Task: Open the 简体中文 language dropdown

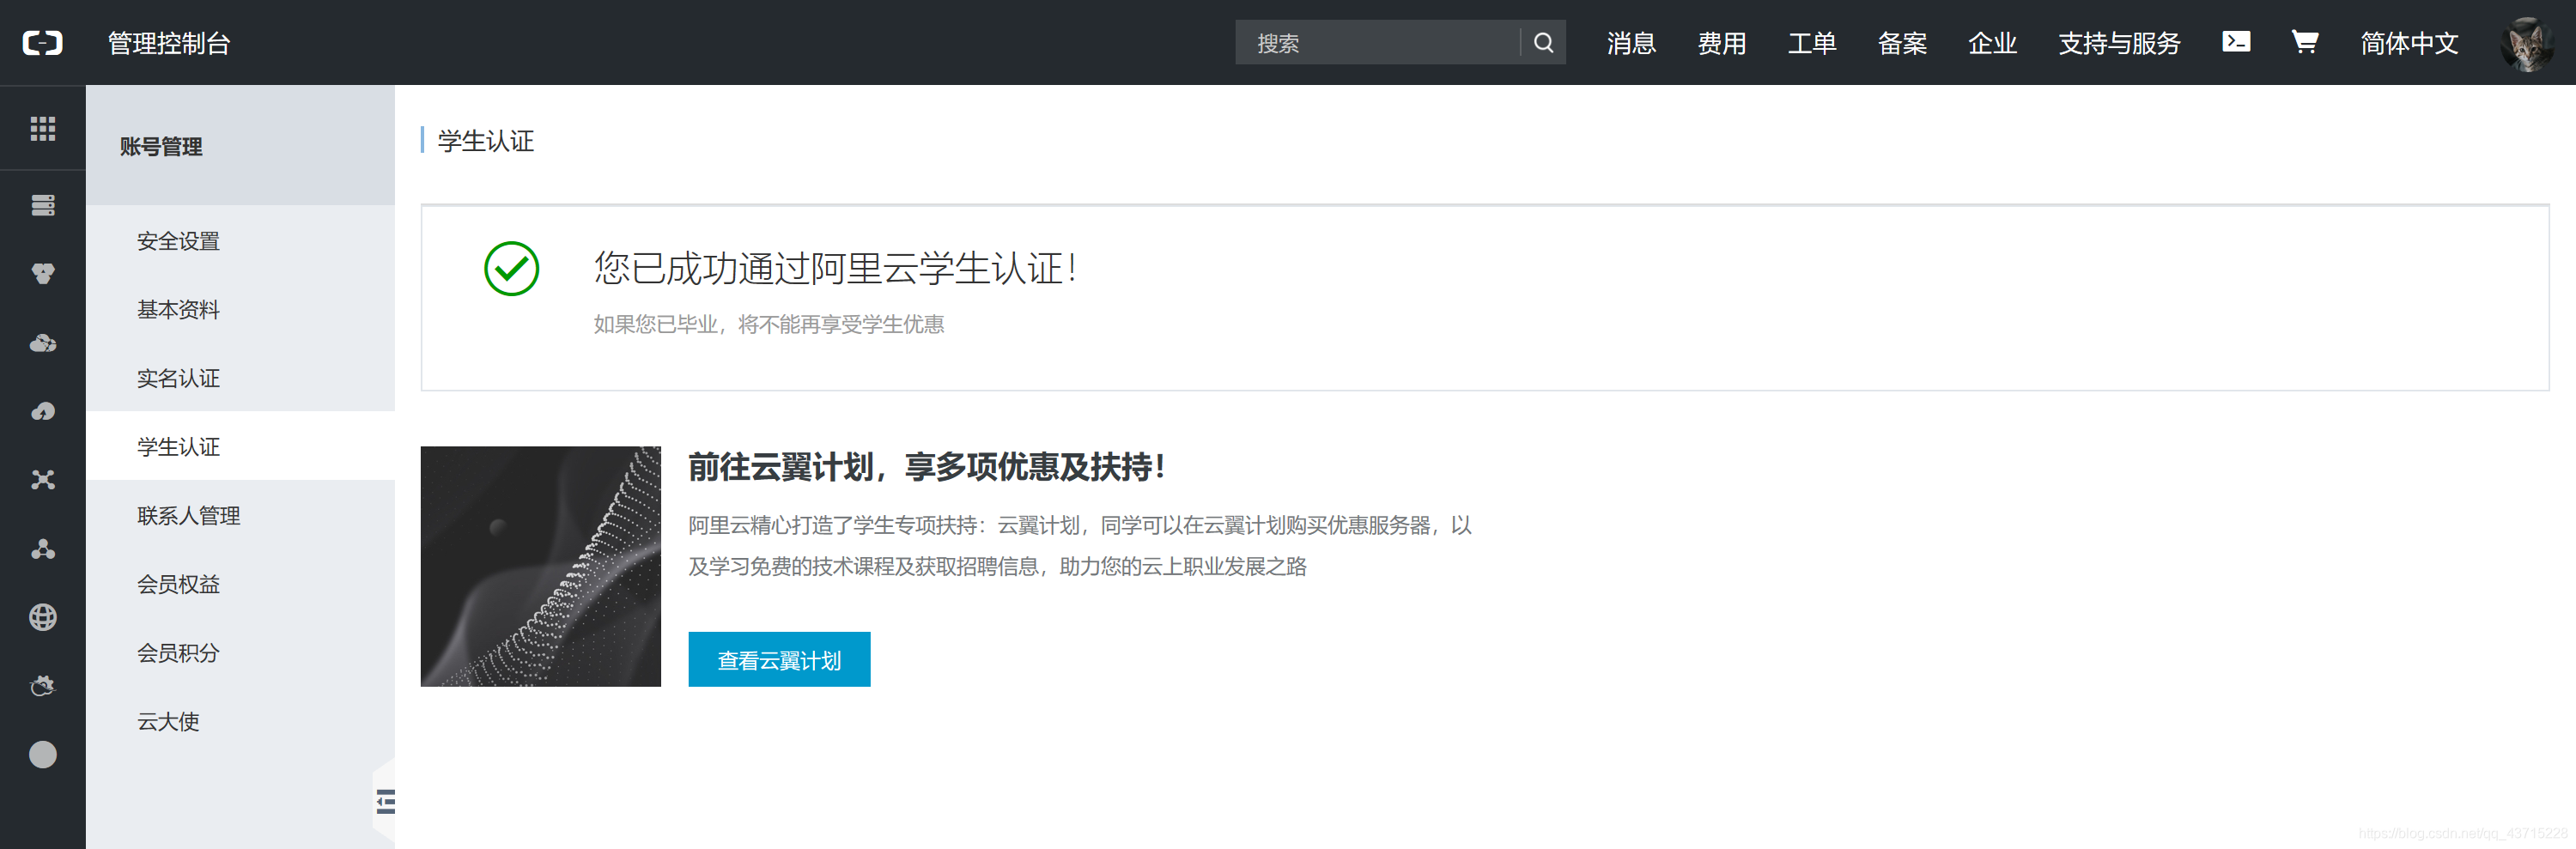Action: [x=2409, y=43]
